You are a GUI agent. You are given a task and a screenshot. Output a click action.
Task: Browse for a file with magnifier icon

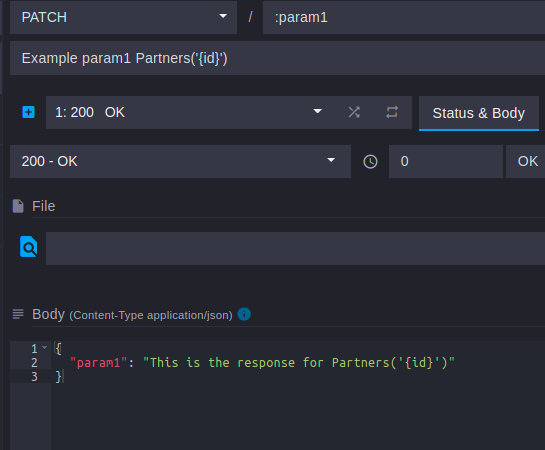pos(29,247)
